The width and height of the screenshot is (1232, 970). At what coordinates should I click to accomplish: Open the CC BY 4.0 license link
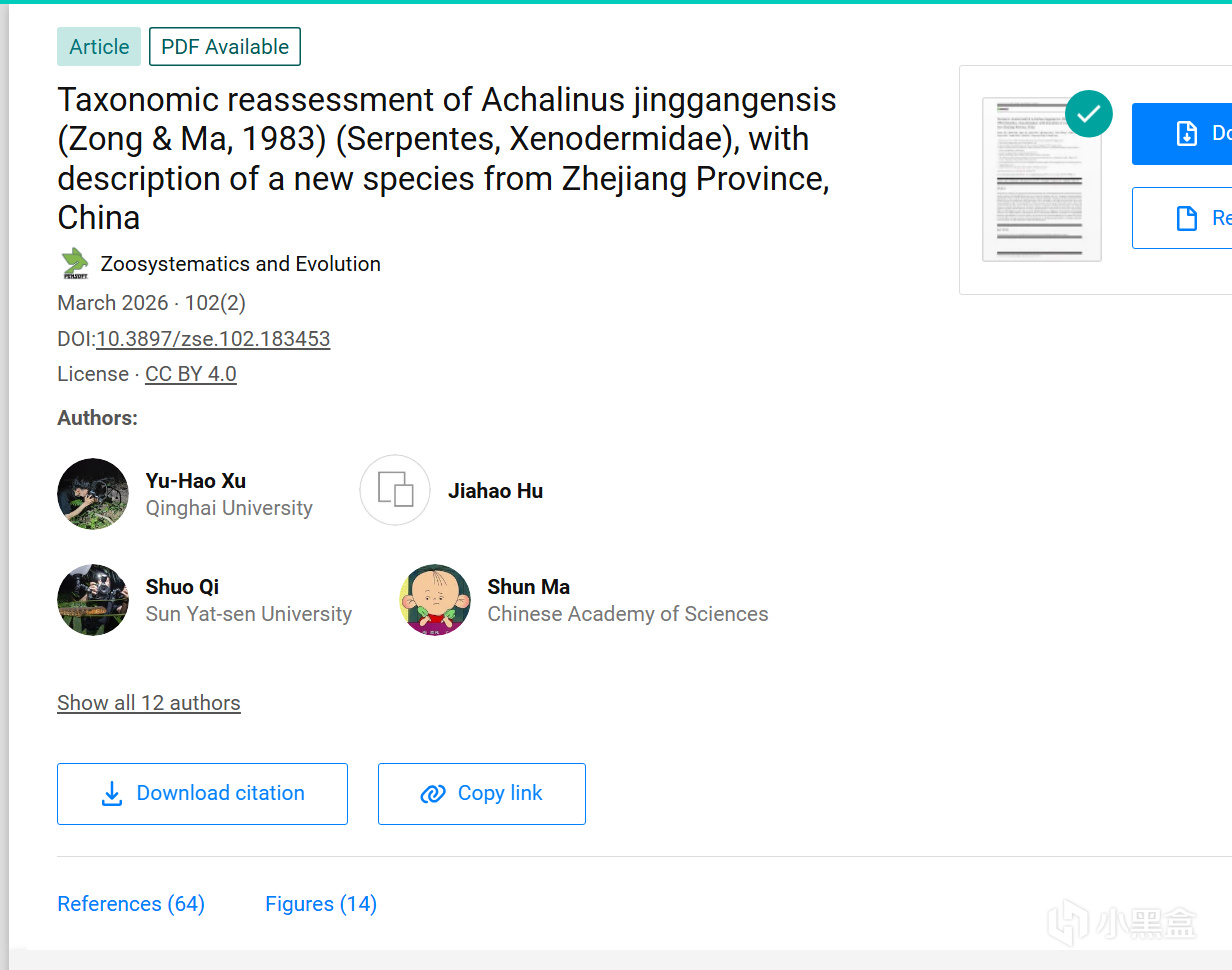(x=191, y=374)
